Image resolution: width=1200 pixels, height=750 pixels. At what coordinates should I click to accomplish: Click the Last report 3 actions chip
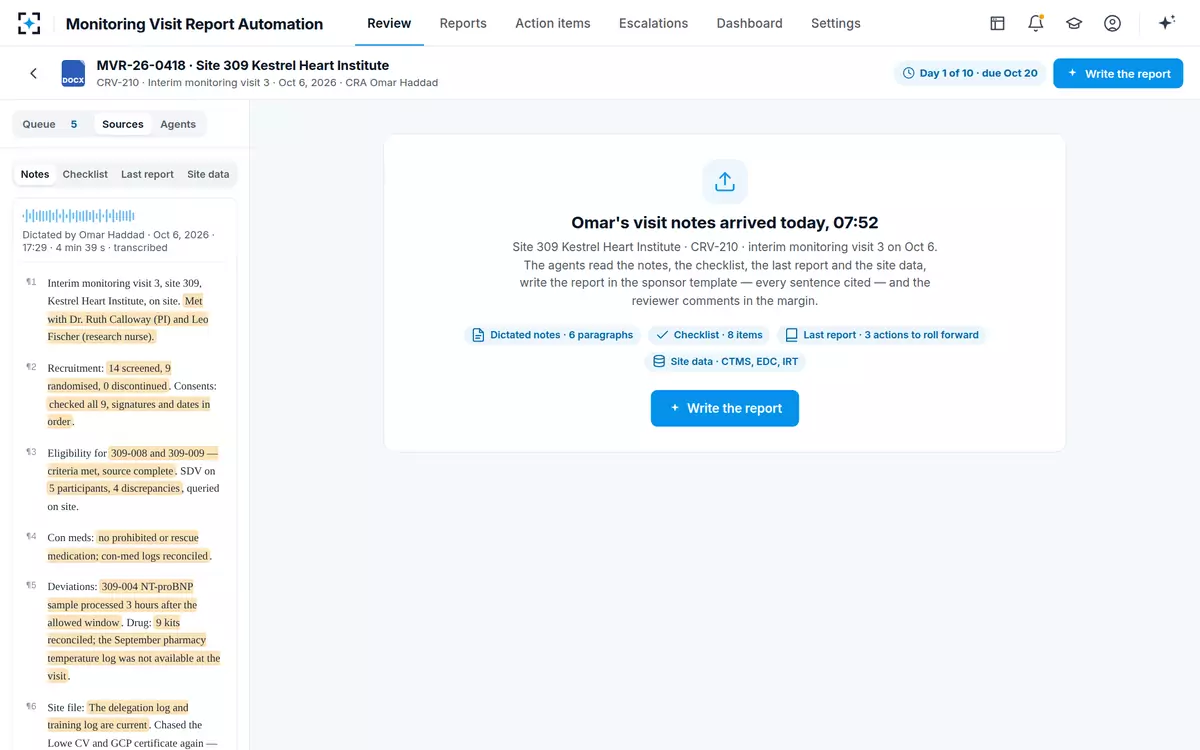coord(881,335)
